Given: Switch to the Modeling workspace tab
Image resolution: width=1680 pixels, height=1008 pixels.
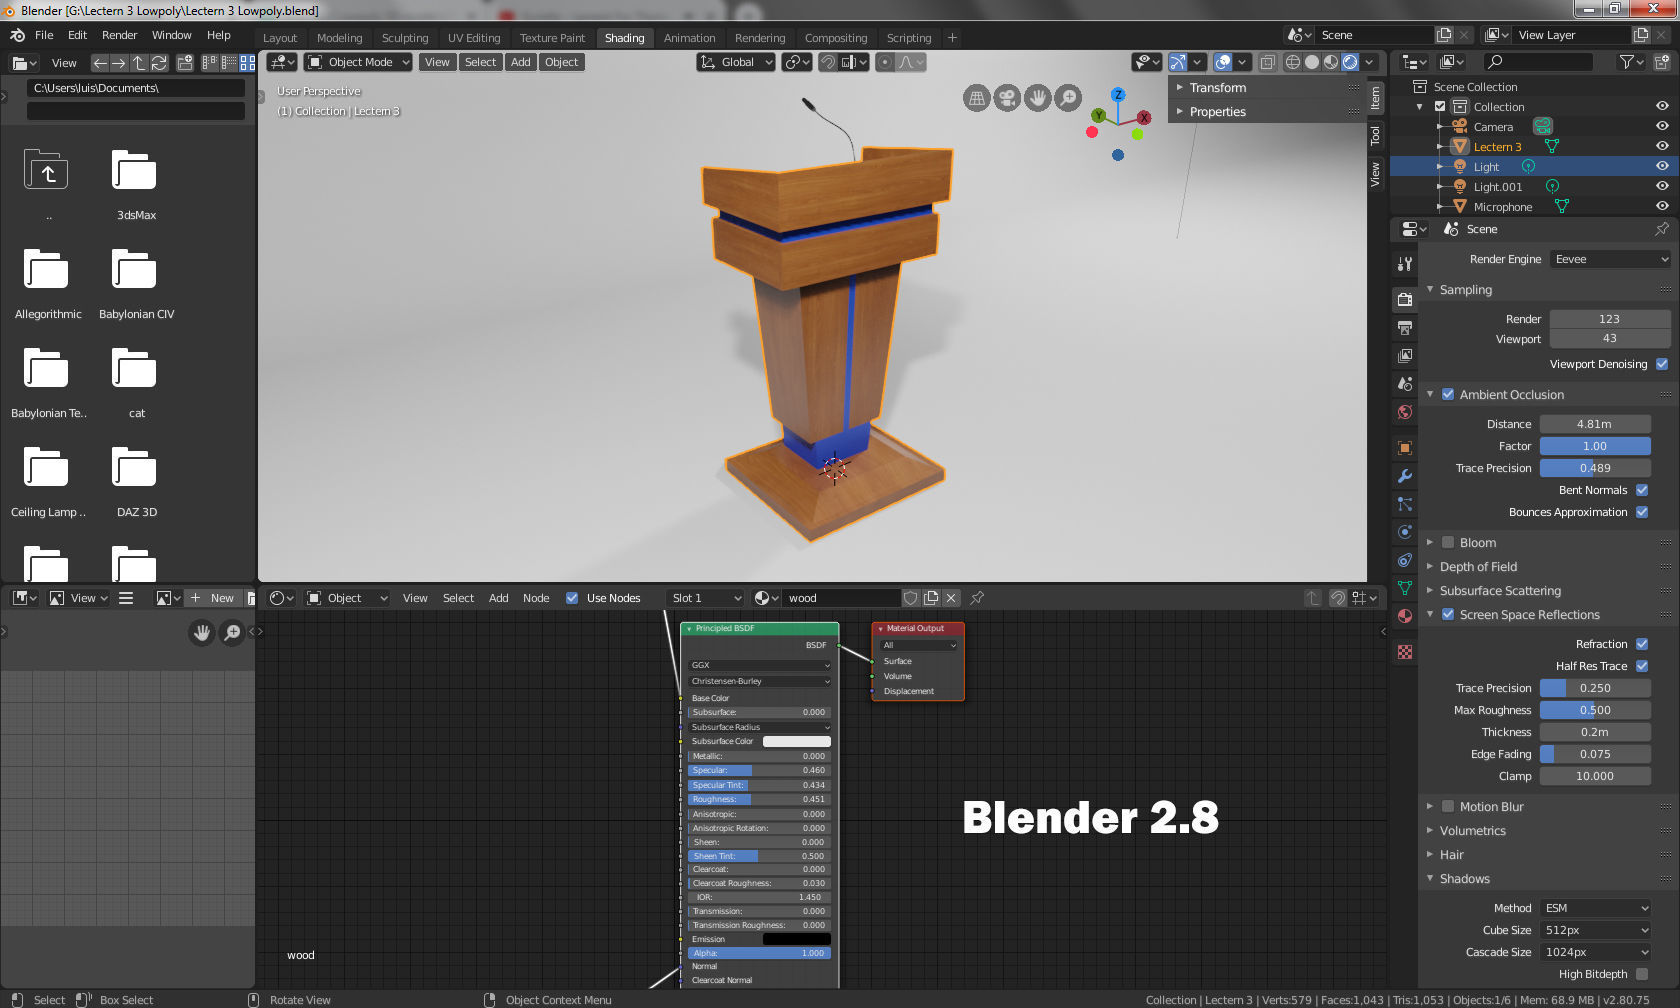Looking at the screenshot, I should coord(339,38).
